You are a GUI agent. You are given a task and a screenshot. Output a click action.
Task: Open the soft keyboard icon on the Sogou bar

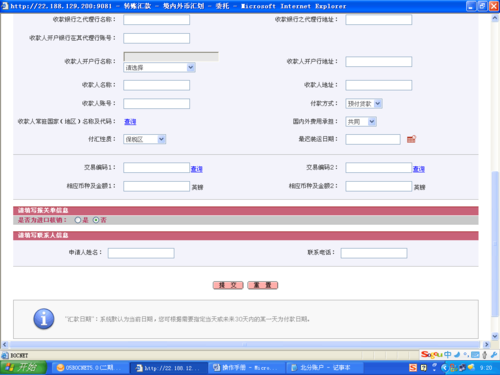475,355
